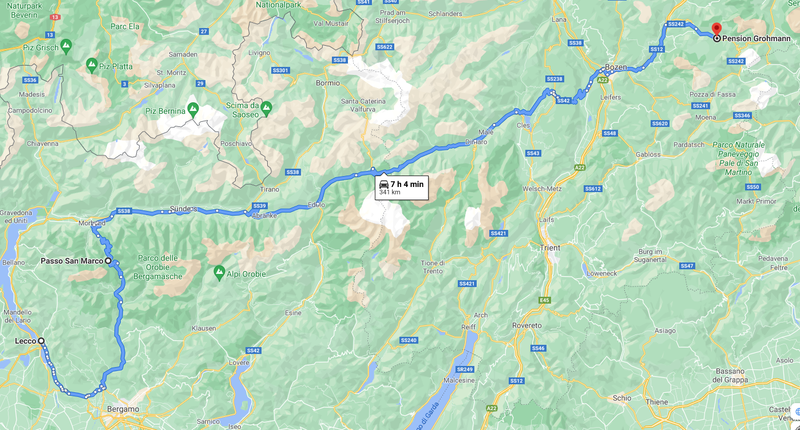Click the Alpi Orobie green marker
Viewport: 800px width, 430px height.
point(219,272)
